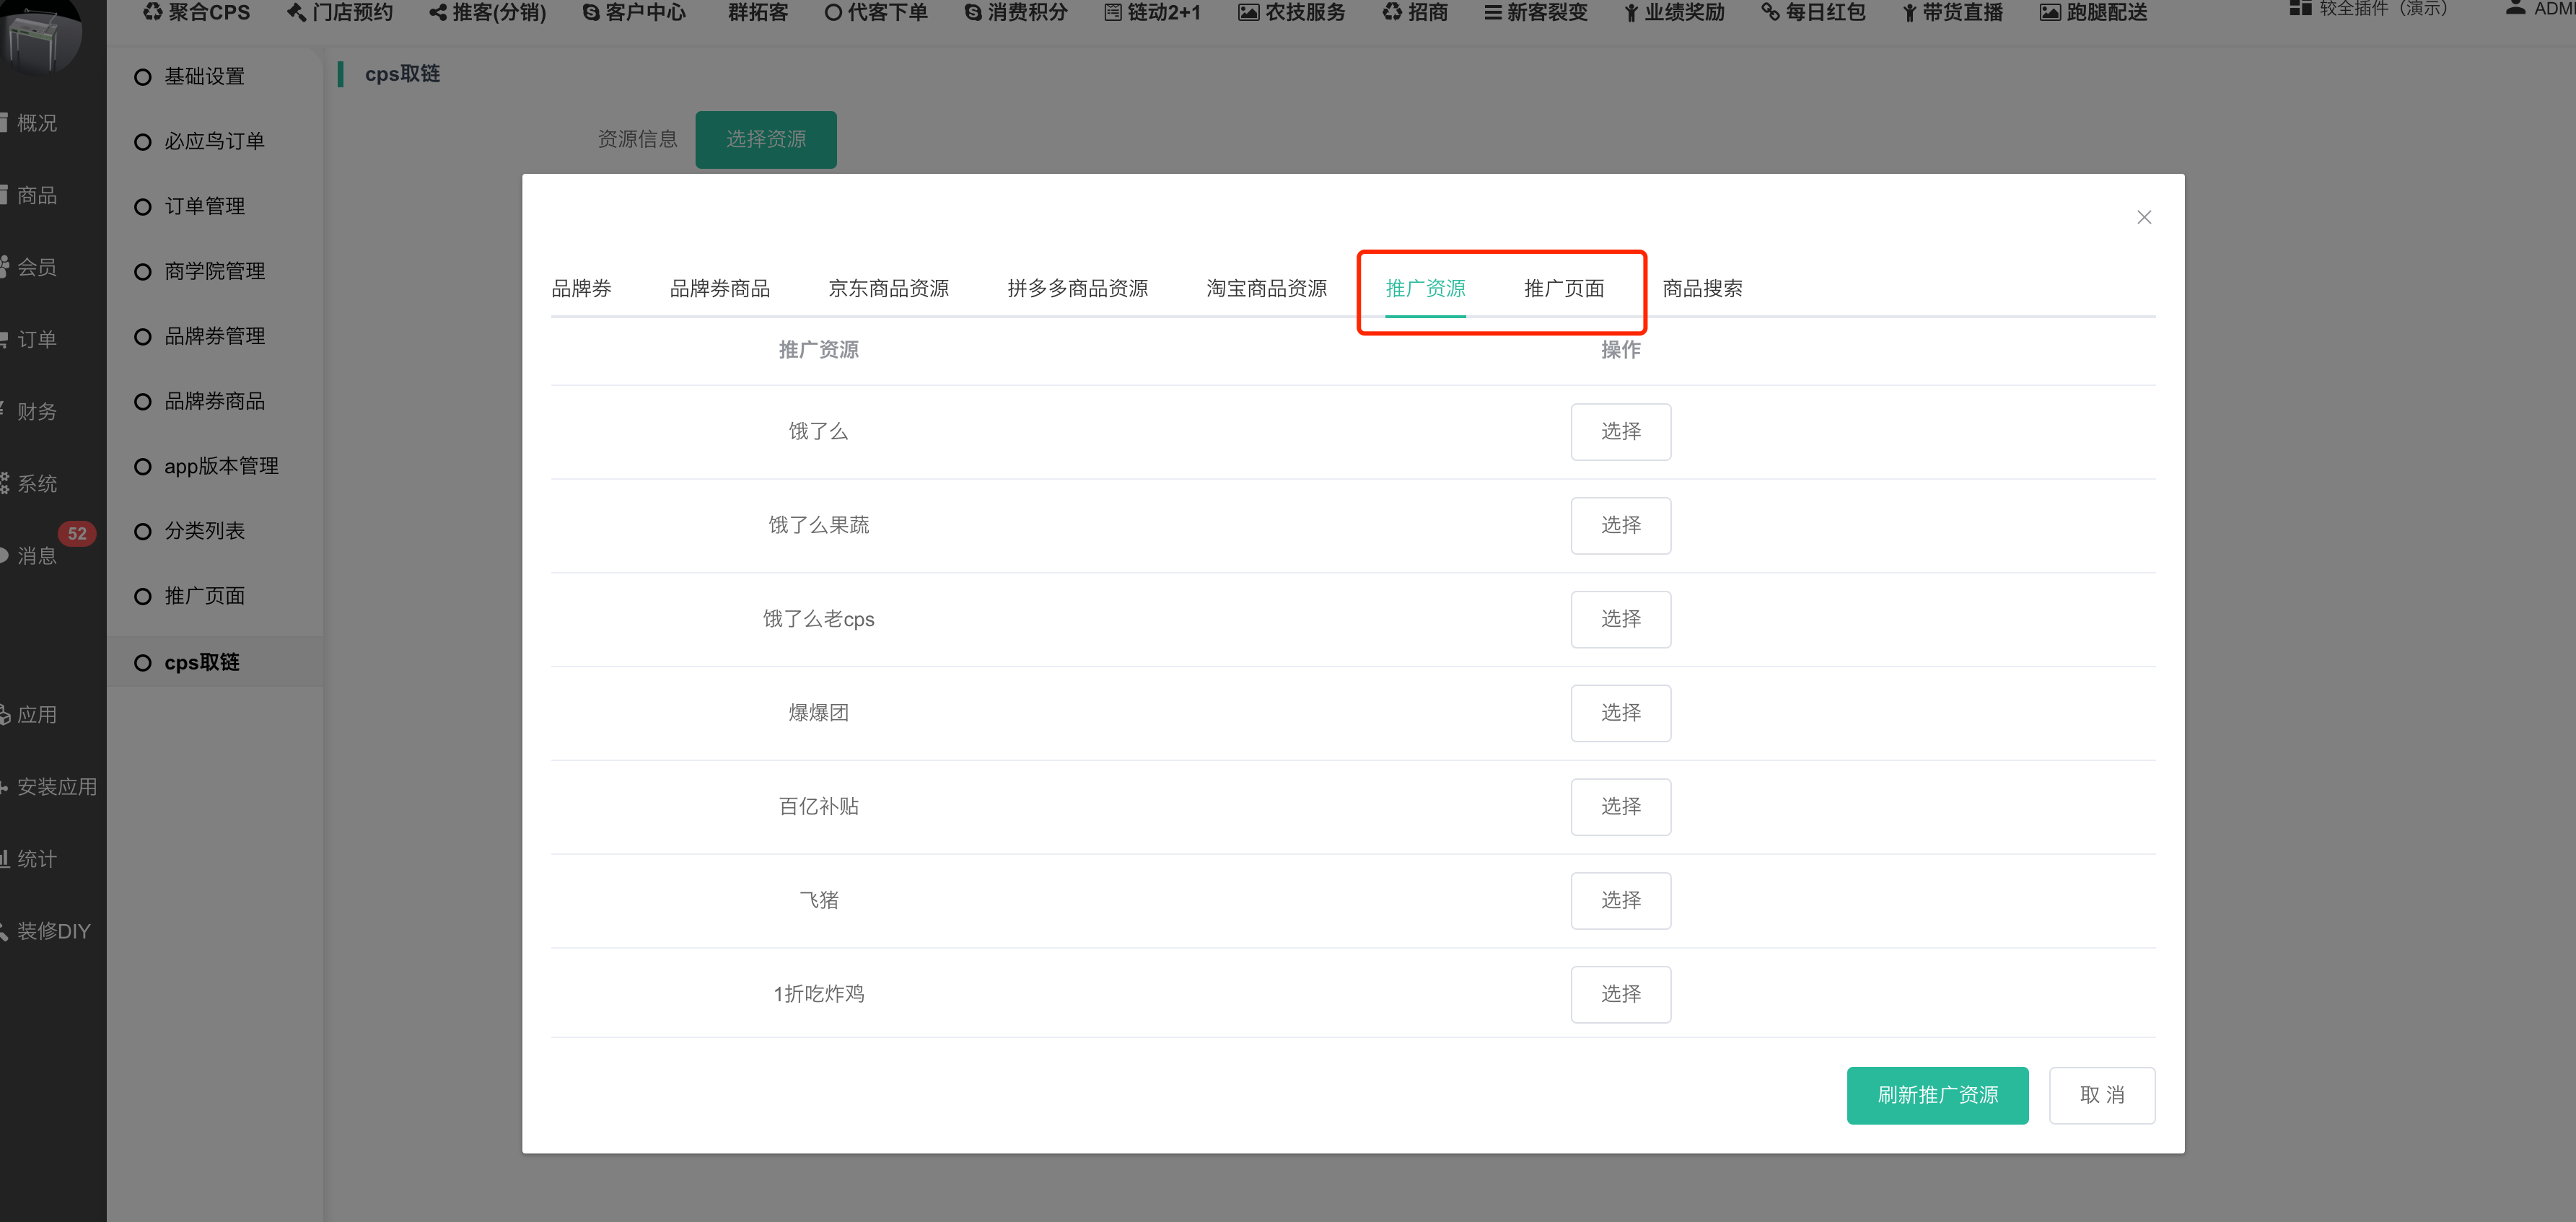Click the 取消 button

point(2101,1095)
